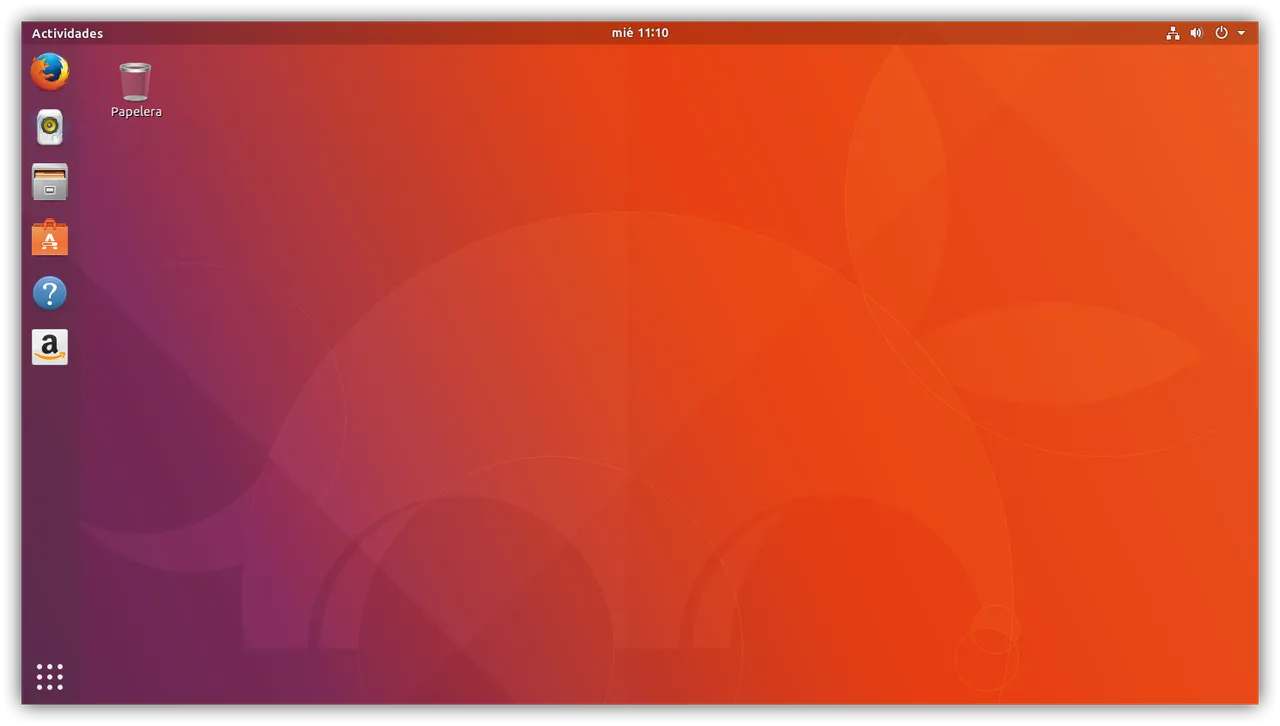Click the power icon in top bar
Viewport: 1280px width, 726px height.
click(1221, 33)
